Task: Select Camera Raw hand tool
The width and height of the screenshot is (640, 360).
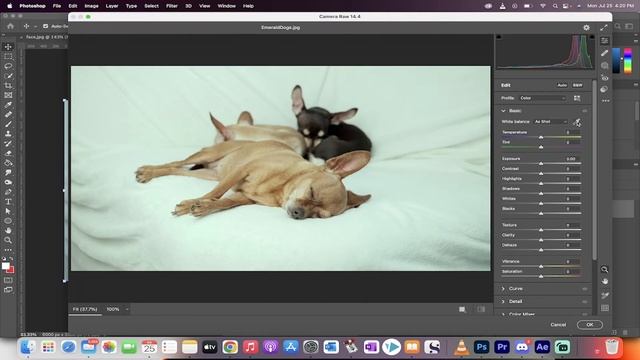Action: click(x=604, y=282)
